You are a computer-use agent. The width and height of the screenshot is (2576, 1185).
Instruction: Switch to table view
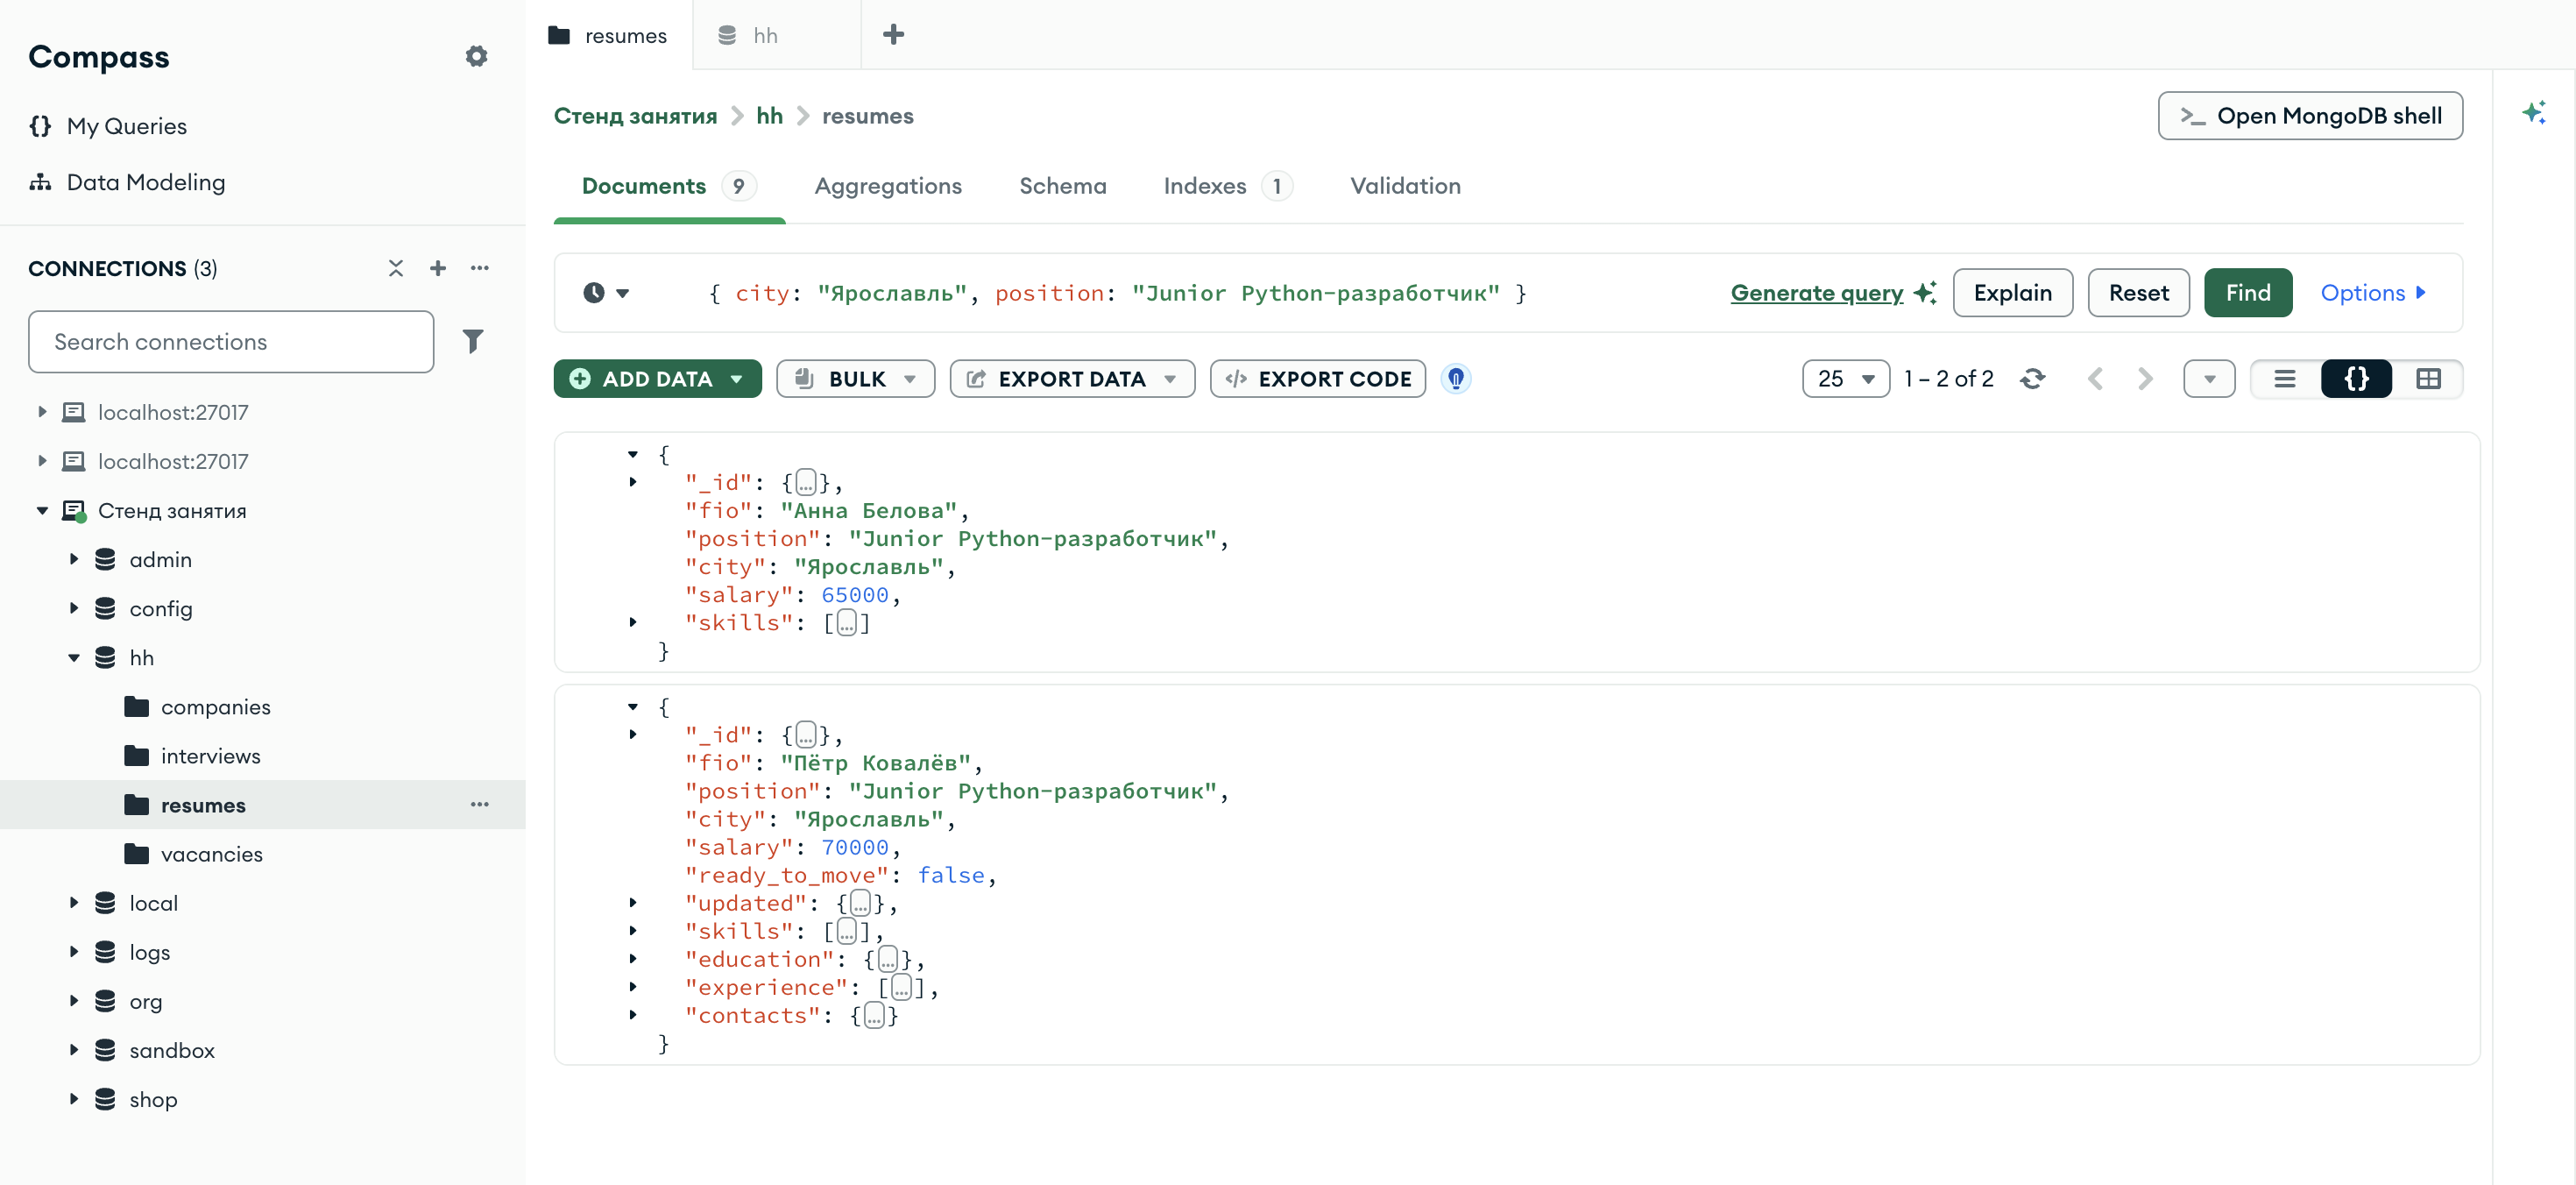tap(2429, 379)
